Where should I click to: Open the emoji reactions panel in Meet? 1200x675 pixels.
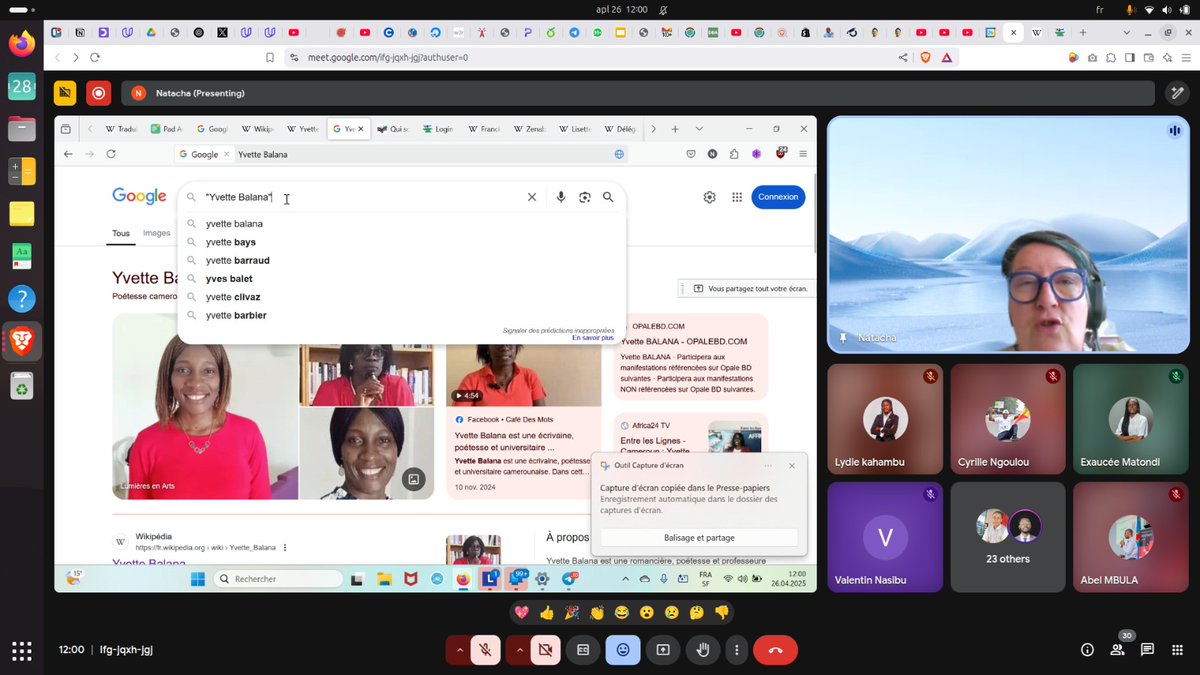coord(622,649)
